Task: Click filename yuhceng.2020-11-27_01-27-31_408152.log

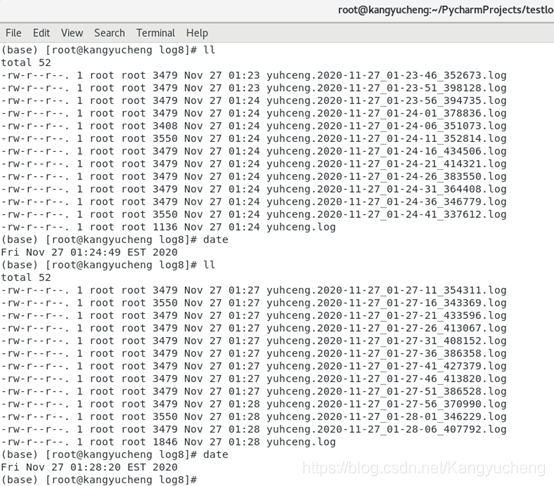Action: point(386,341)
